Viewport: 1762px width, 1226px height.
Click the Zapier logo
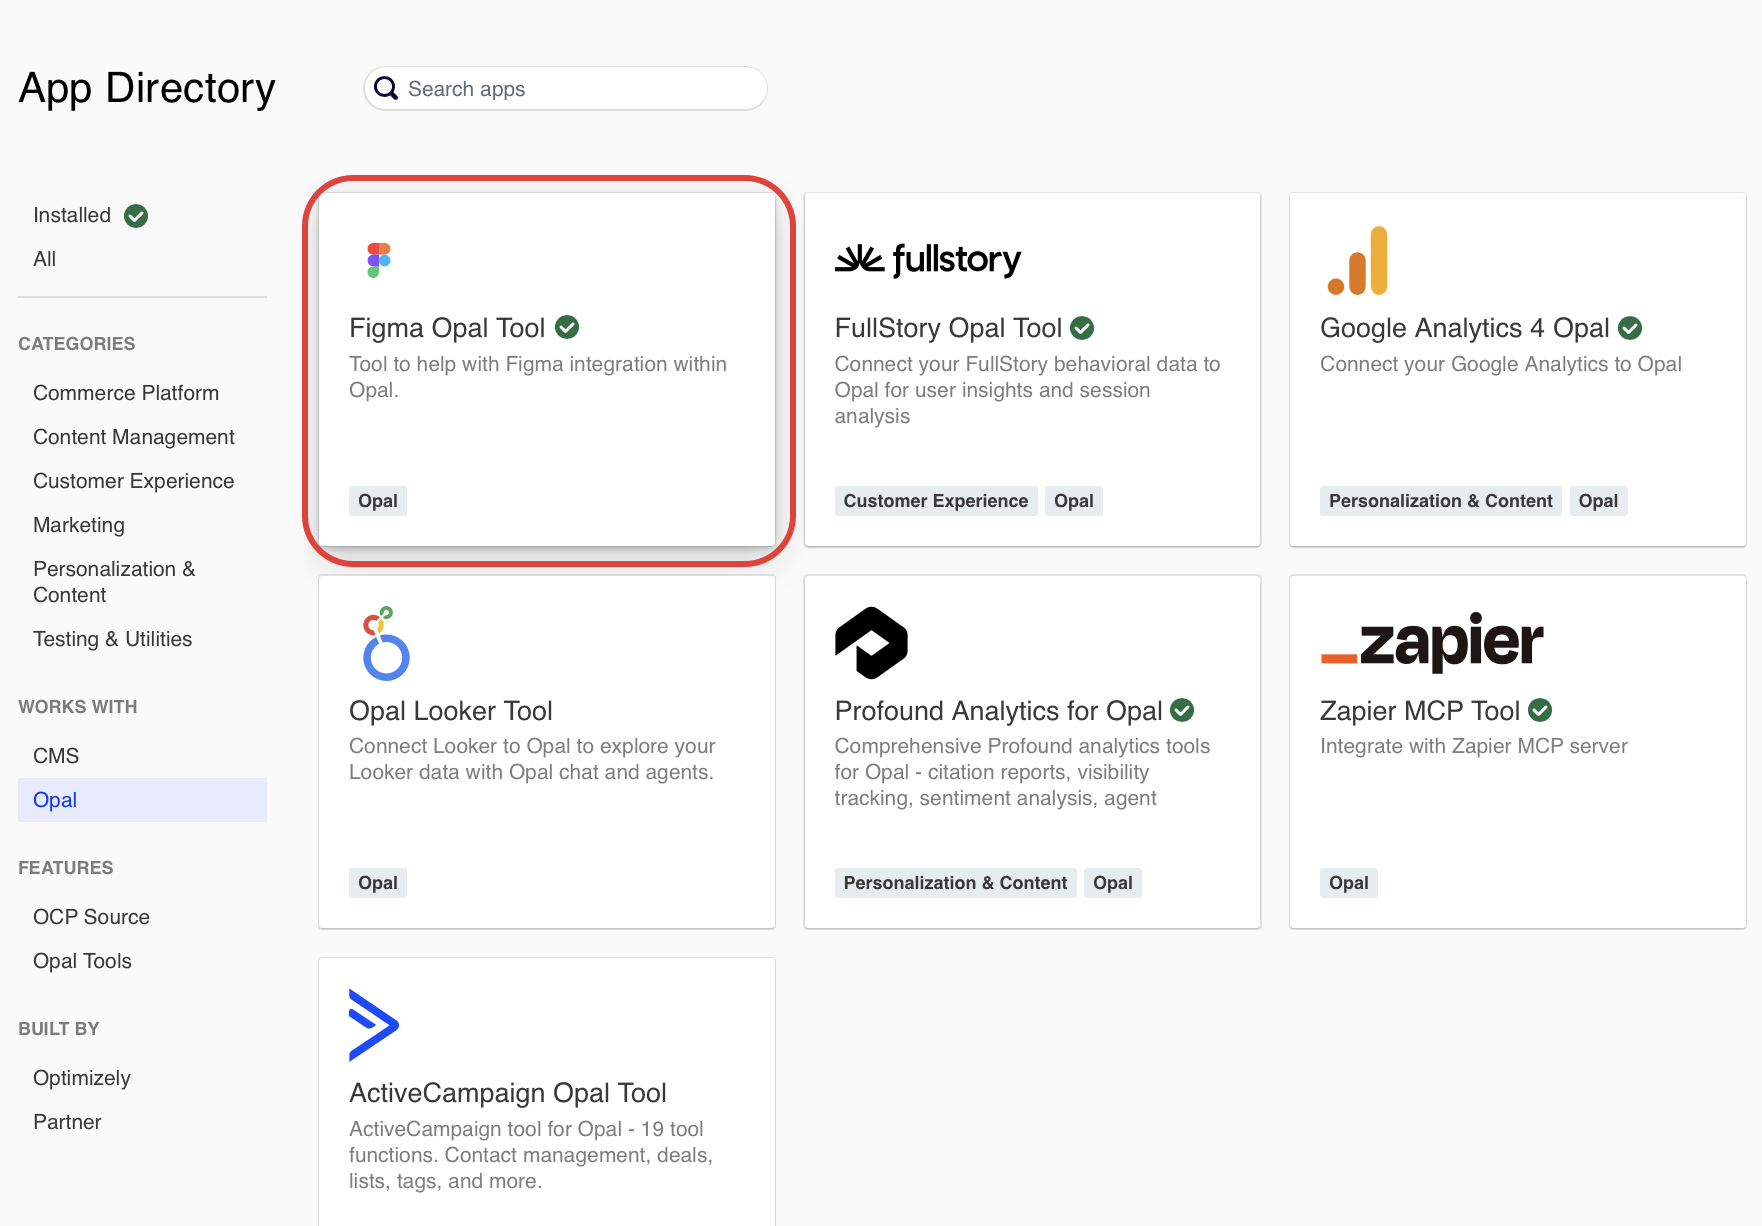click(x=1432, y=642)
